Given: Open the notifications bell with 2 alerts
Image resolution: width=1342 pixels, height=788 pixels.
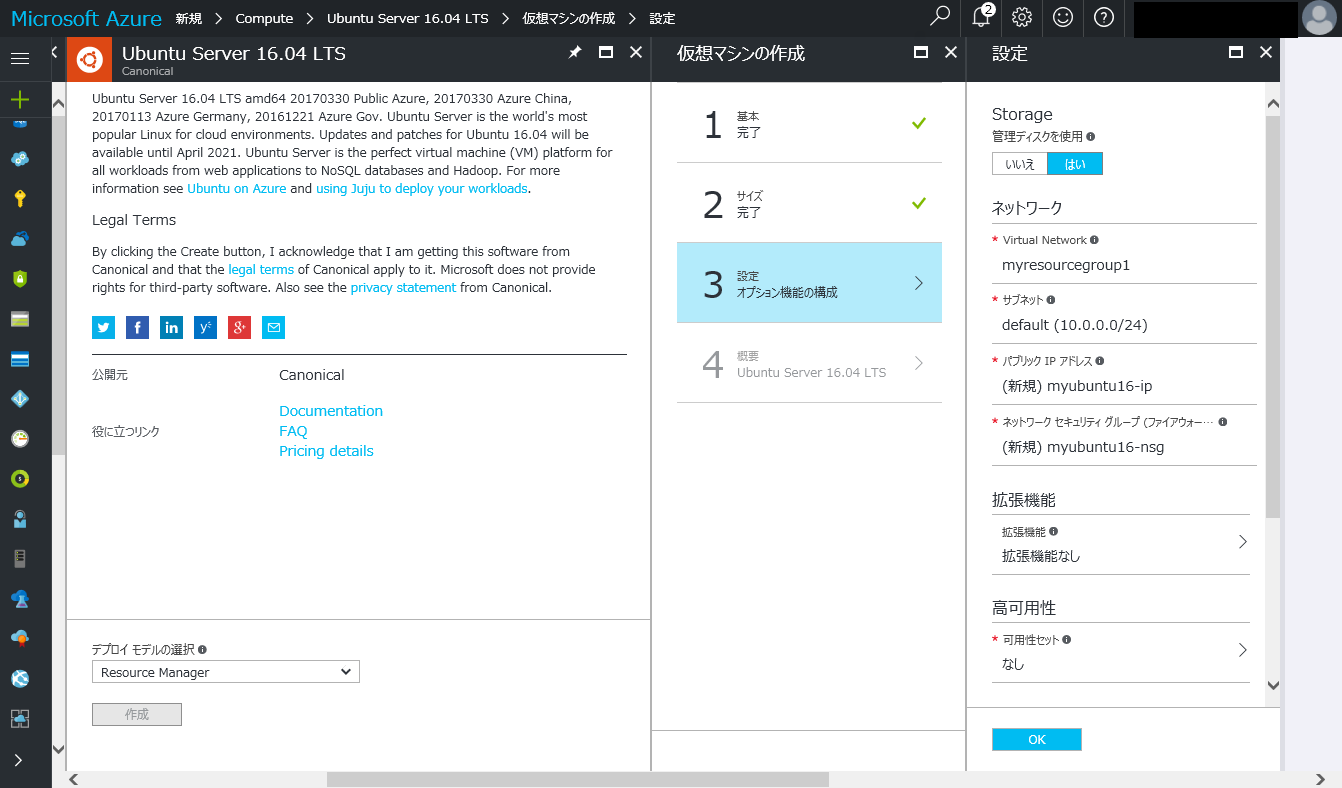Looking at the screenshot, I should tap(979, 18).
